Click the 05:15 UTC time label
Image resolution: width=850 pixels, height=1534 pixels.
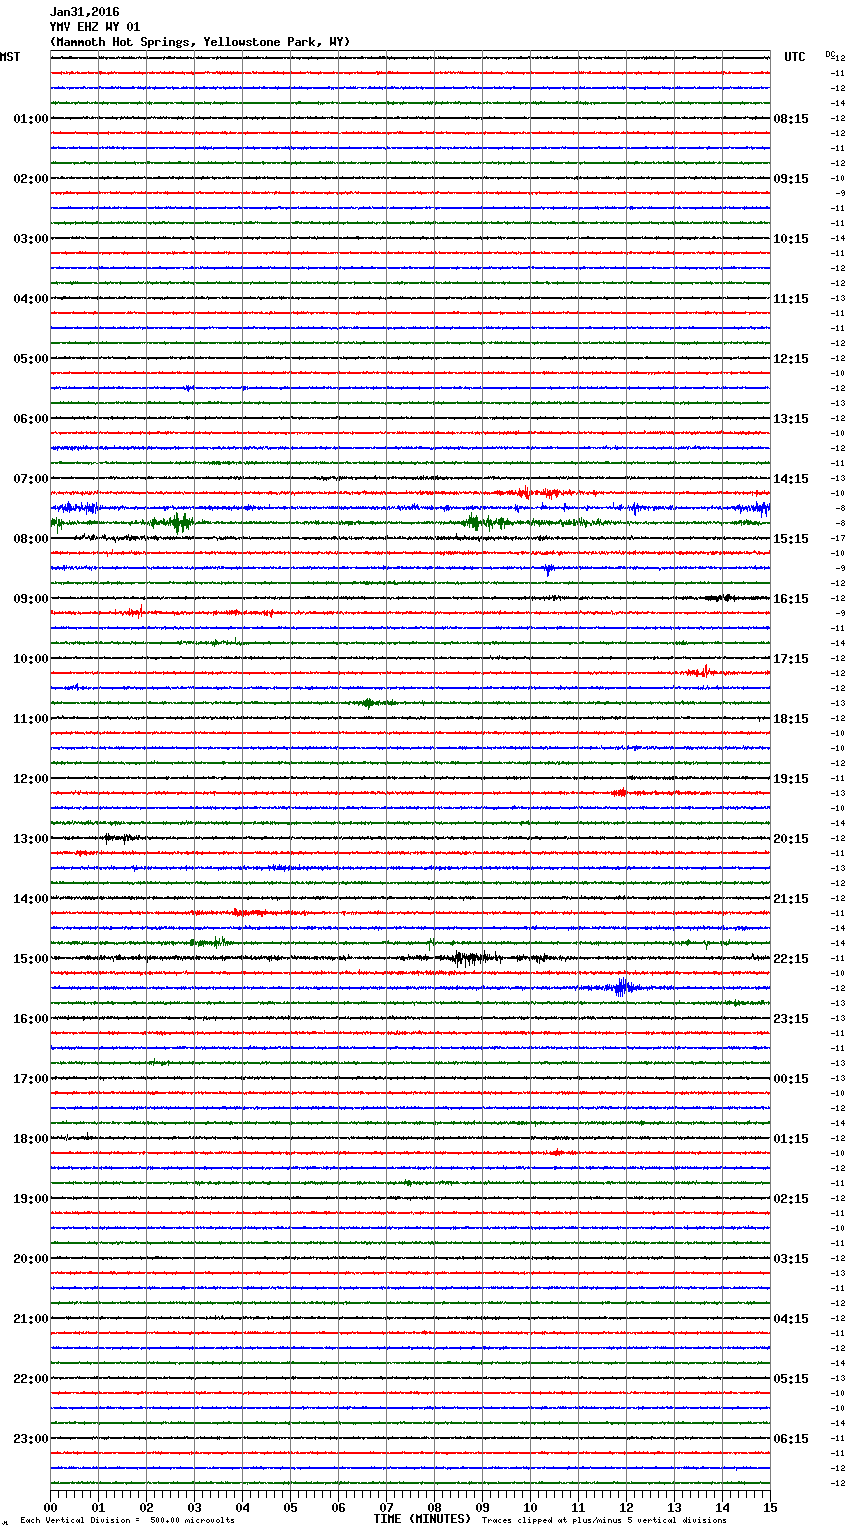791,1379
